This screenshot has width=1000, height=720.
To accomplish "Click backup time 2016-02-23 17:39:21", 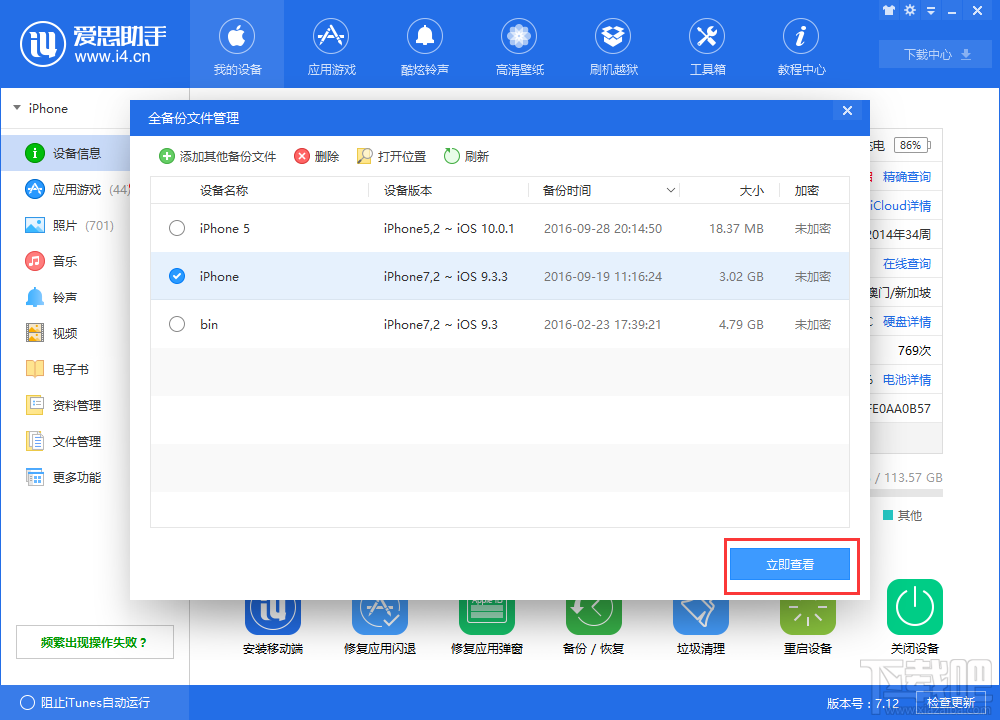I will click(x=603, y=324).
